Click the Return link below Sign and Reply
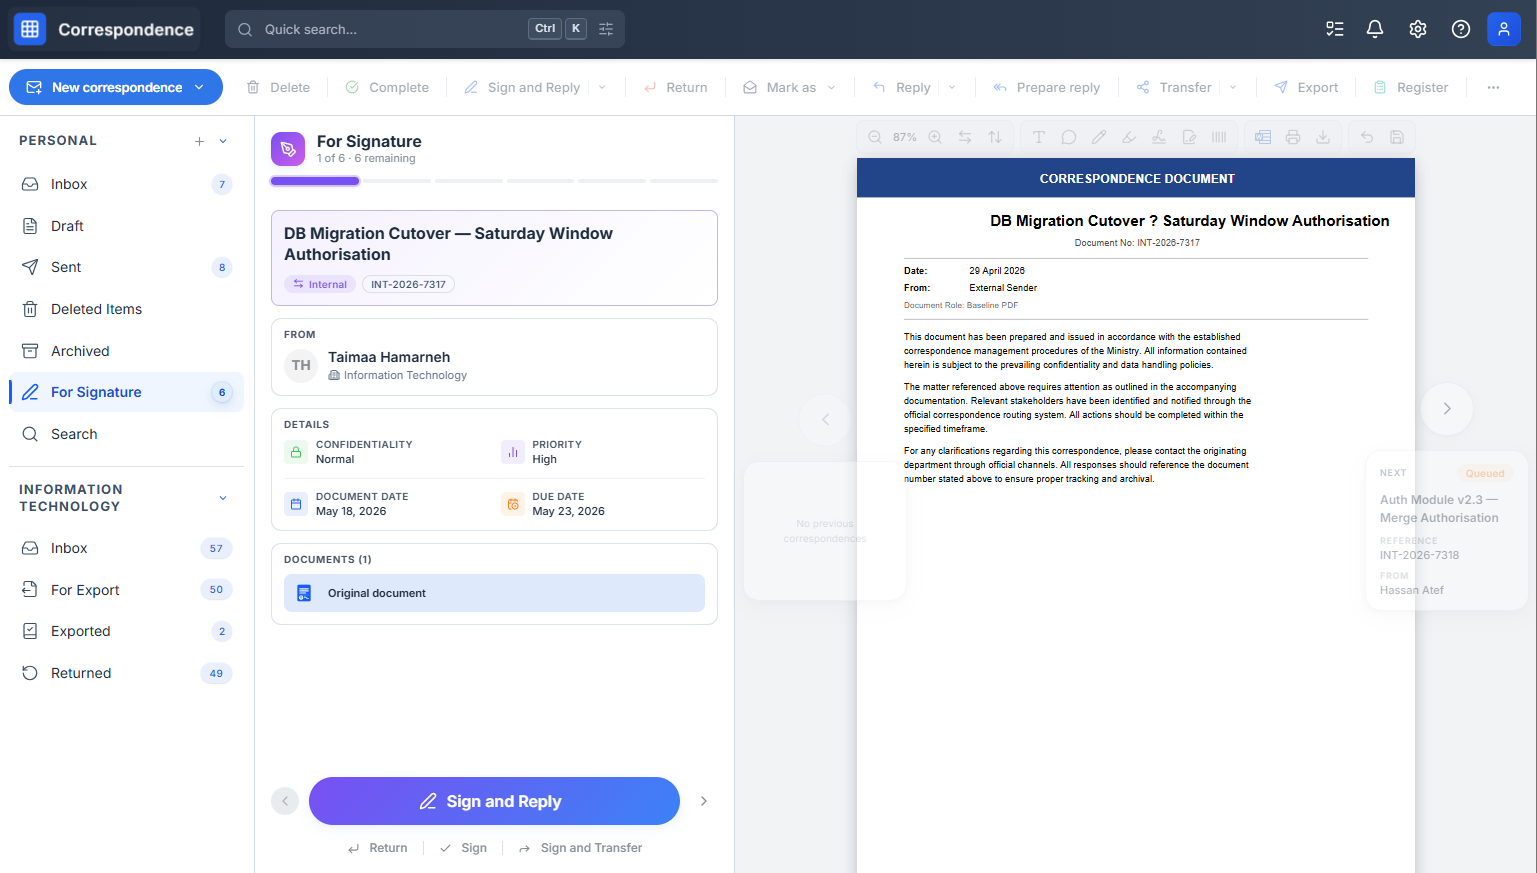 click(378, 848)
